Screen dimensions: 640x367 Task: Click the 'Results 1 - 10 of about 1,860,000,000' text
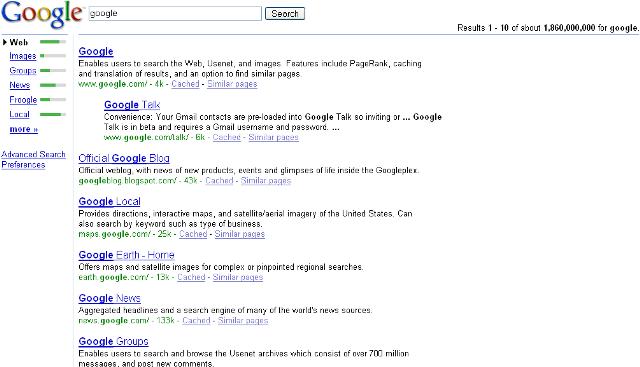pos(526,28)
